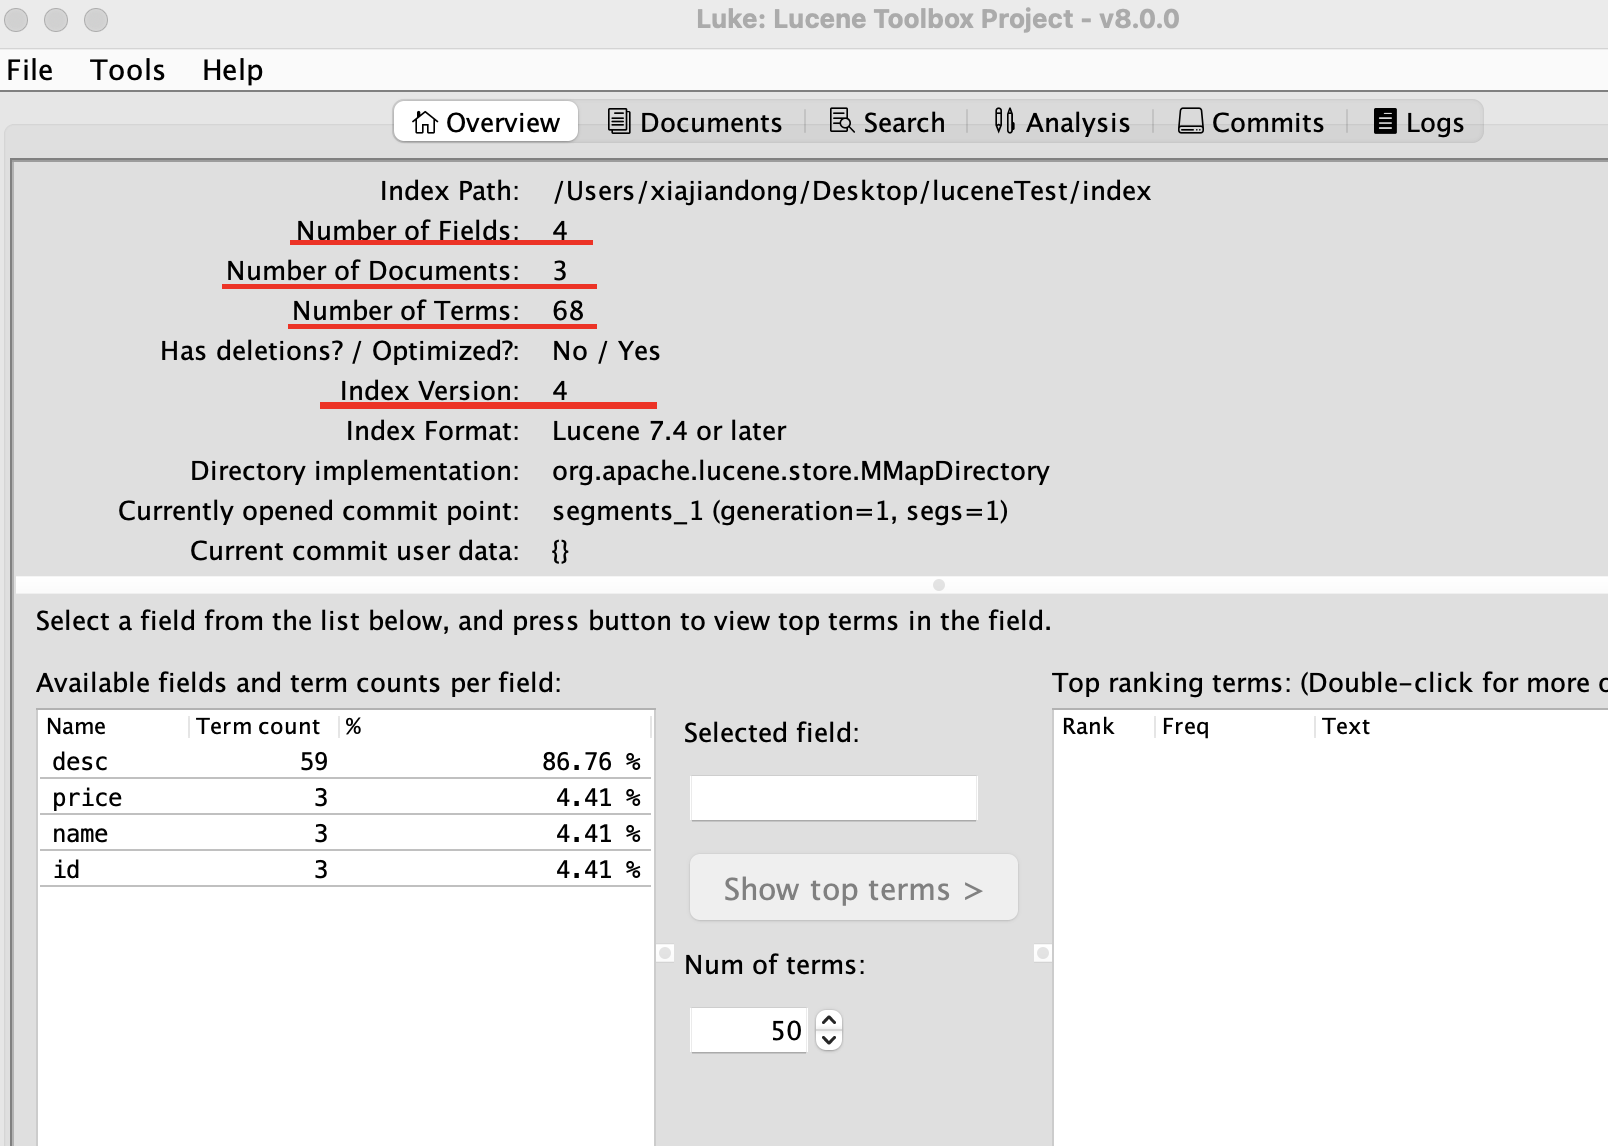Click the Selected field text box
The width and height of the screenshot is (1608, 1146).
(833, 798)
